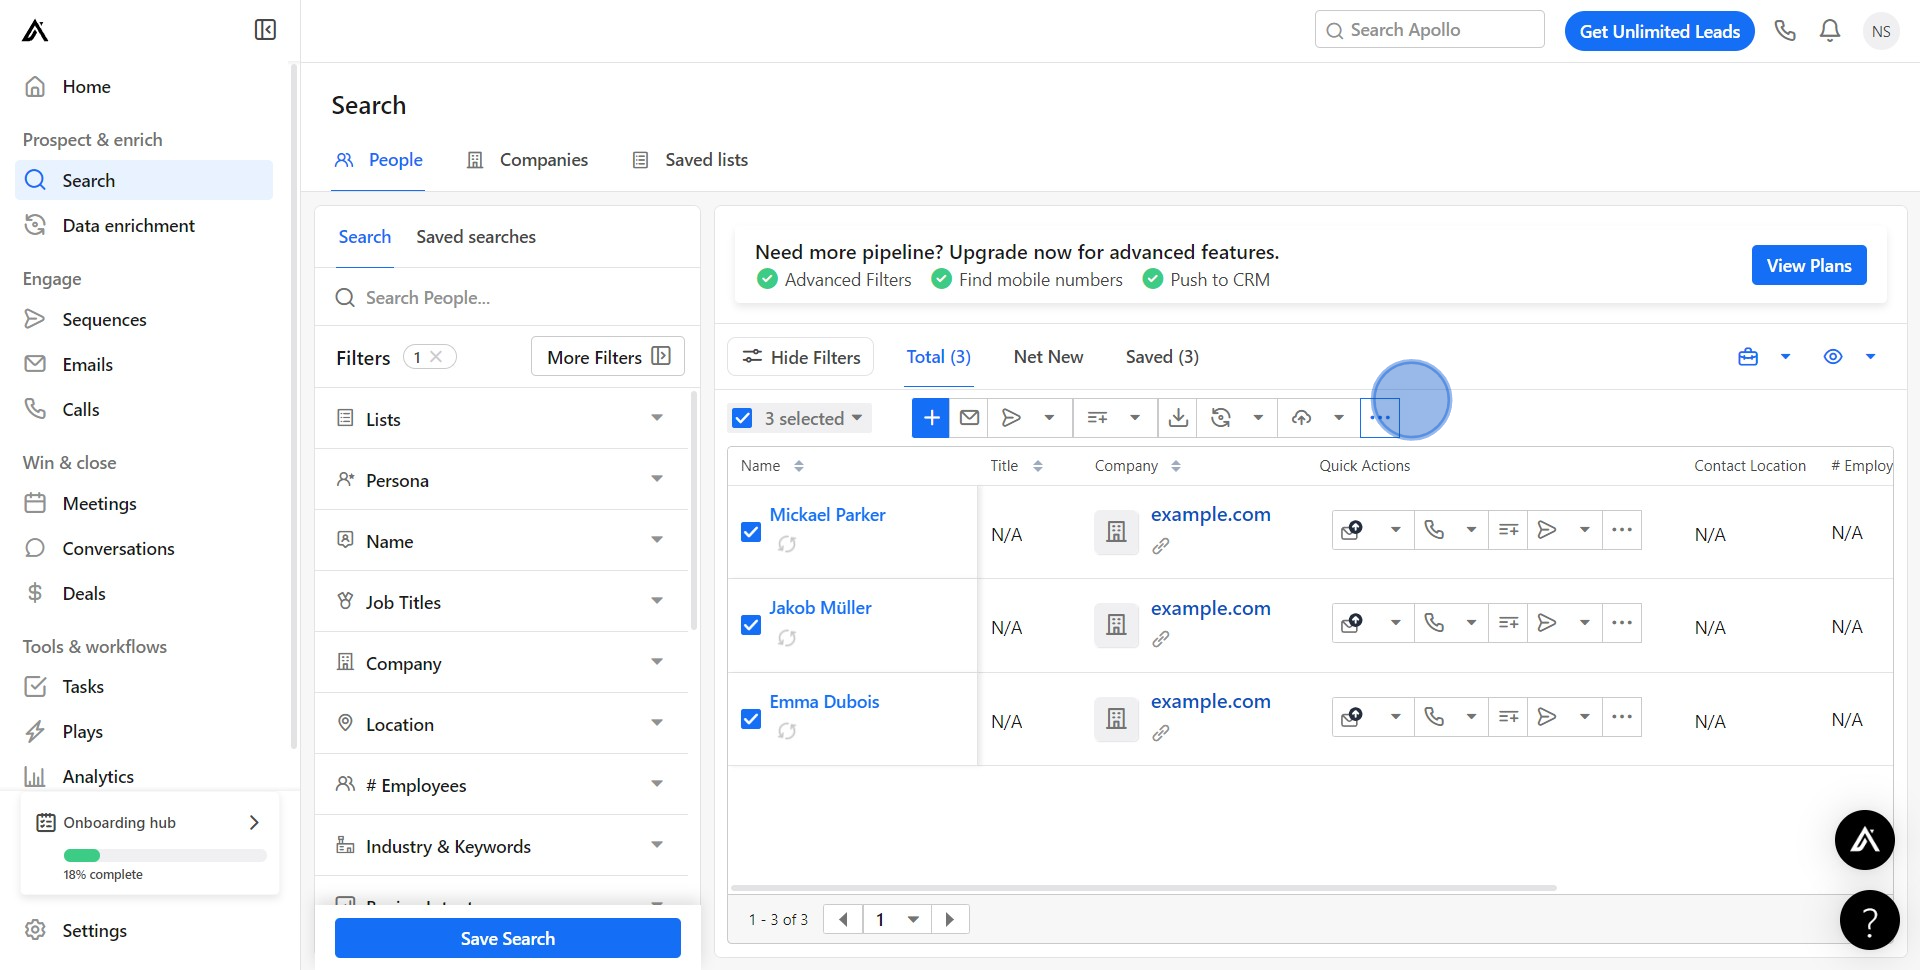Open dropdown arrow next to the eye icon
Viewport: 1920px width, 970px height.
pyautogui.click(x=1871, y=357)
